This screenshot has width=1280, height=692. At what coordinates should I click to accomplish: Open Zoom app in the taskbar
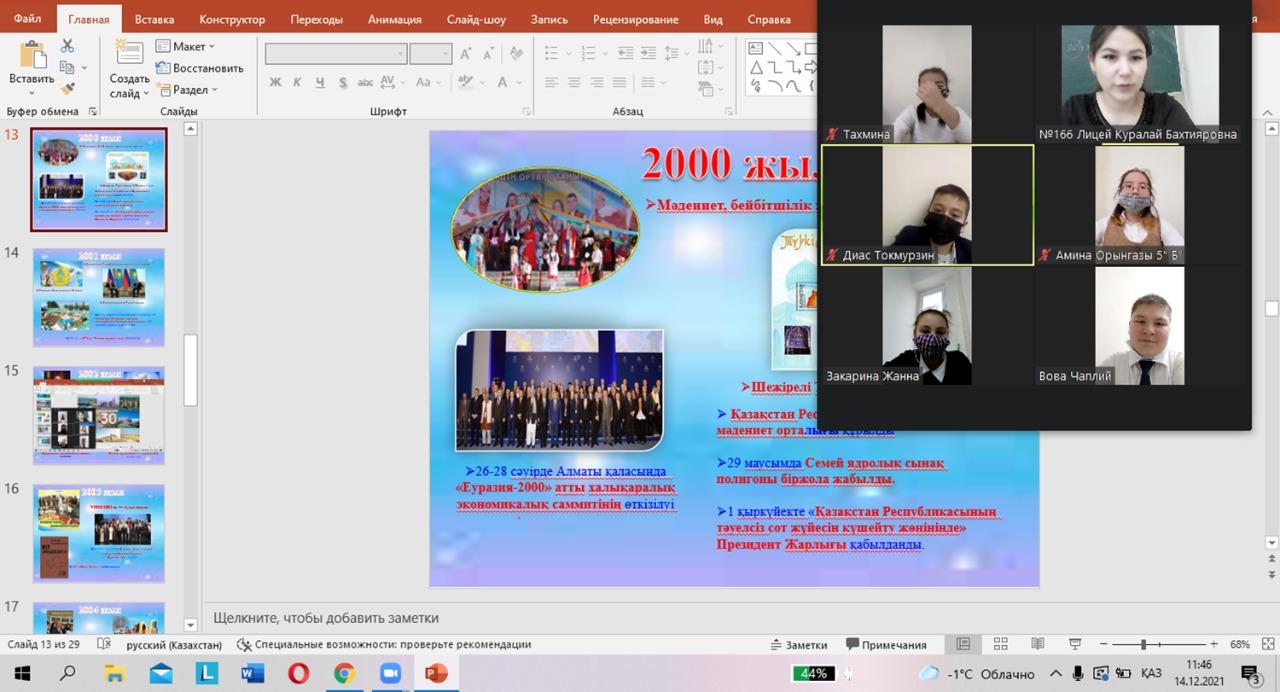tap(390, 674)
